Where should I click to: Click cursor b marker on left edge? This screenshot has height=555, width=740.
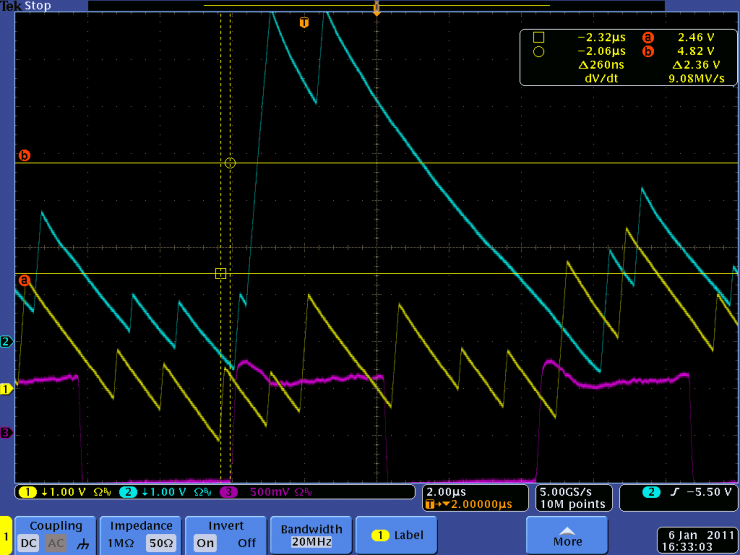pos(25,156)
